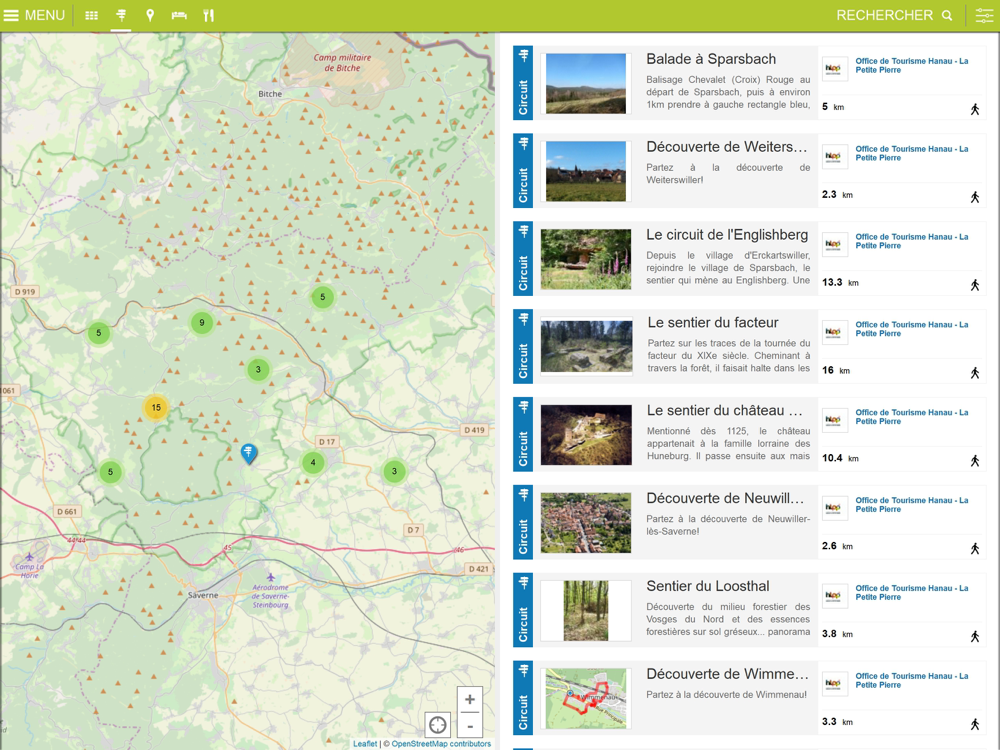Click Office de Tourisme link for Englishberg
Viewport: 1000px width, 750px height.
(911, 242)
